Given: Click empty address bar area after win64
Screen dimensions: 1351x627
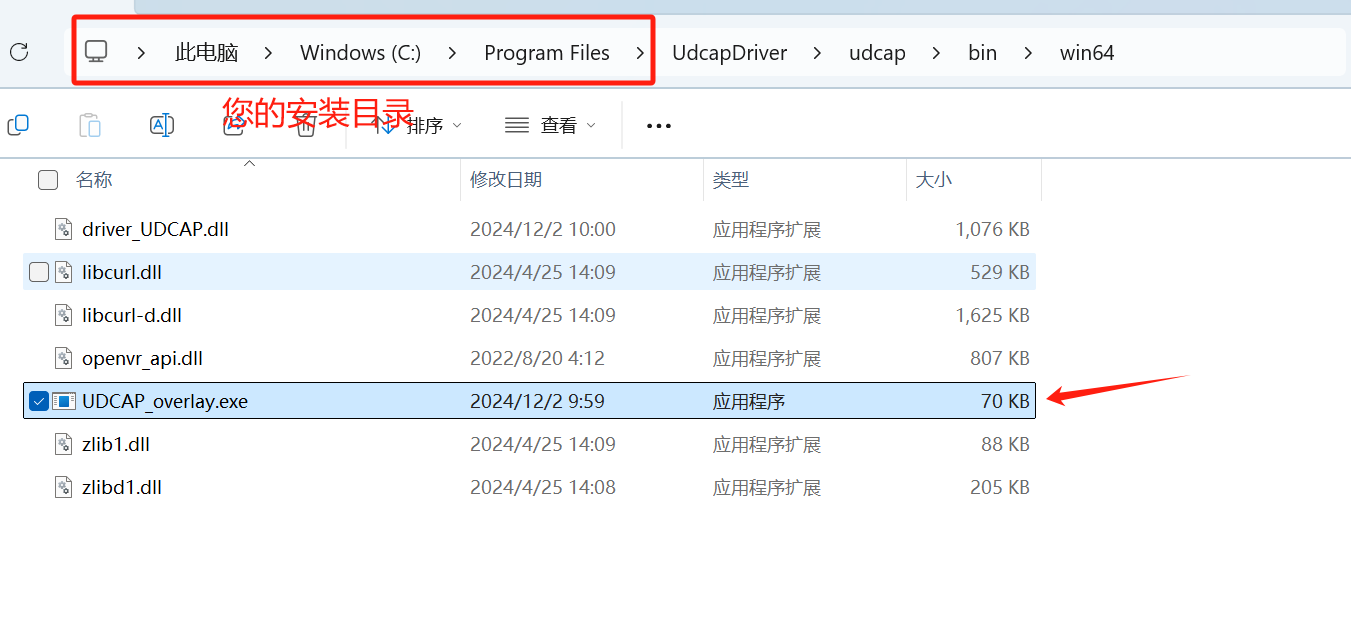Looking at the screenshot, I should pos(1230,53).
